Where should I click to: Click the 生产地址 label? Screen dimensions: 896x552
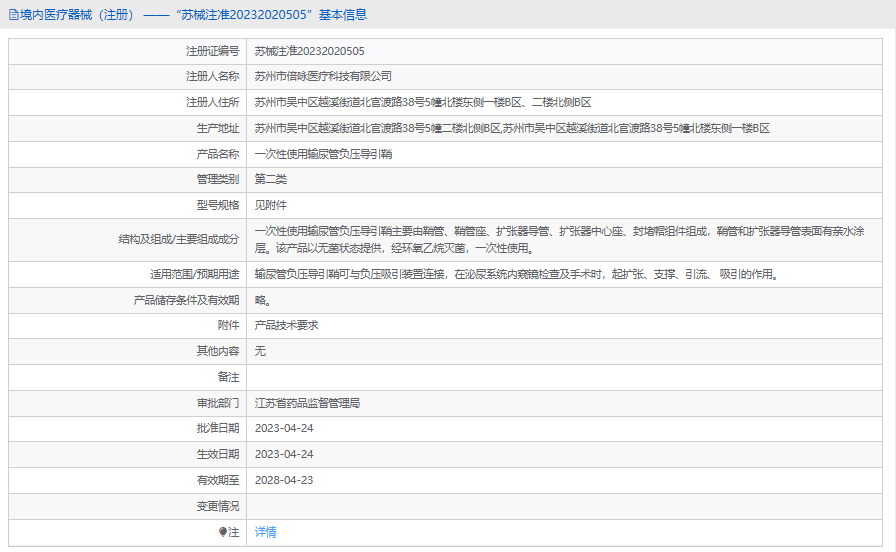tap(218, 128)
